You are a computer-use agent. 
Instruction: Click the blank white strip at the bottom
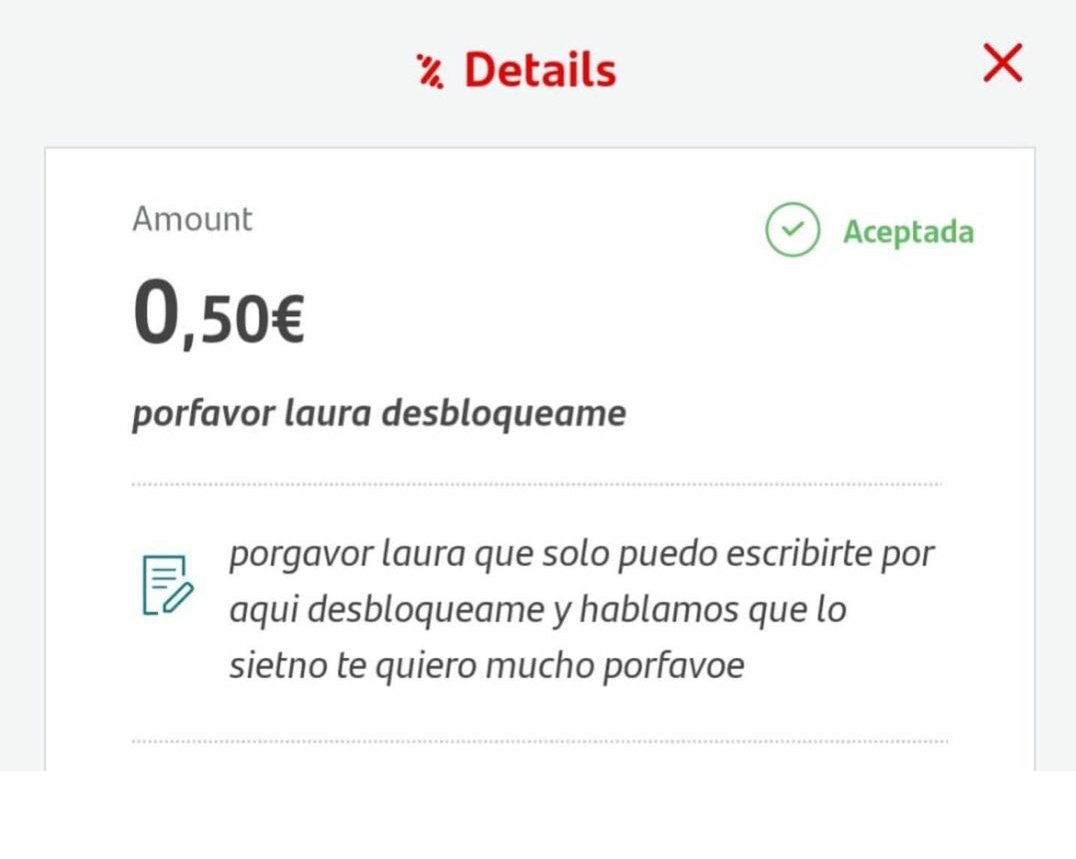point(538,814)
